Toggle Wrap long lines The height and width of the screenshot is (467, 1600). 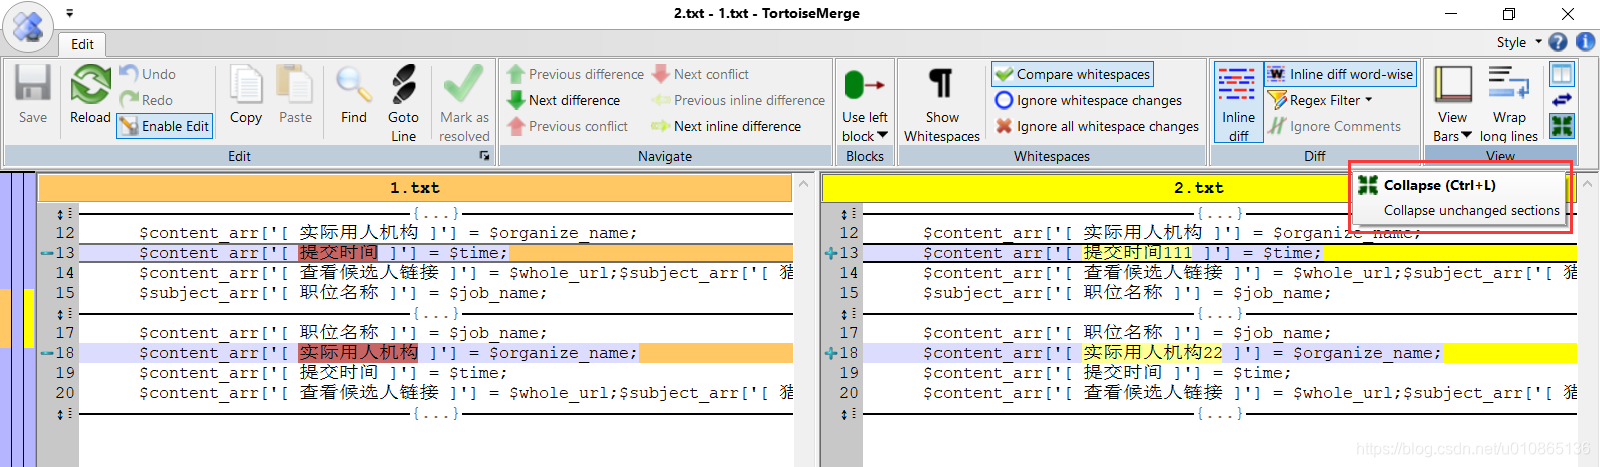[x=1509, y=103]
